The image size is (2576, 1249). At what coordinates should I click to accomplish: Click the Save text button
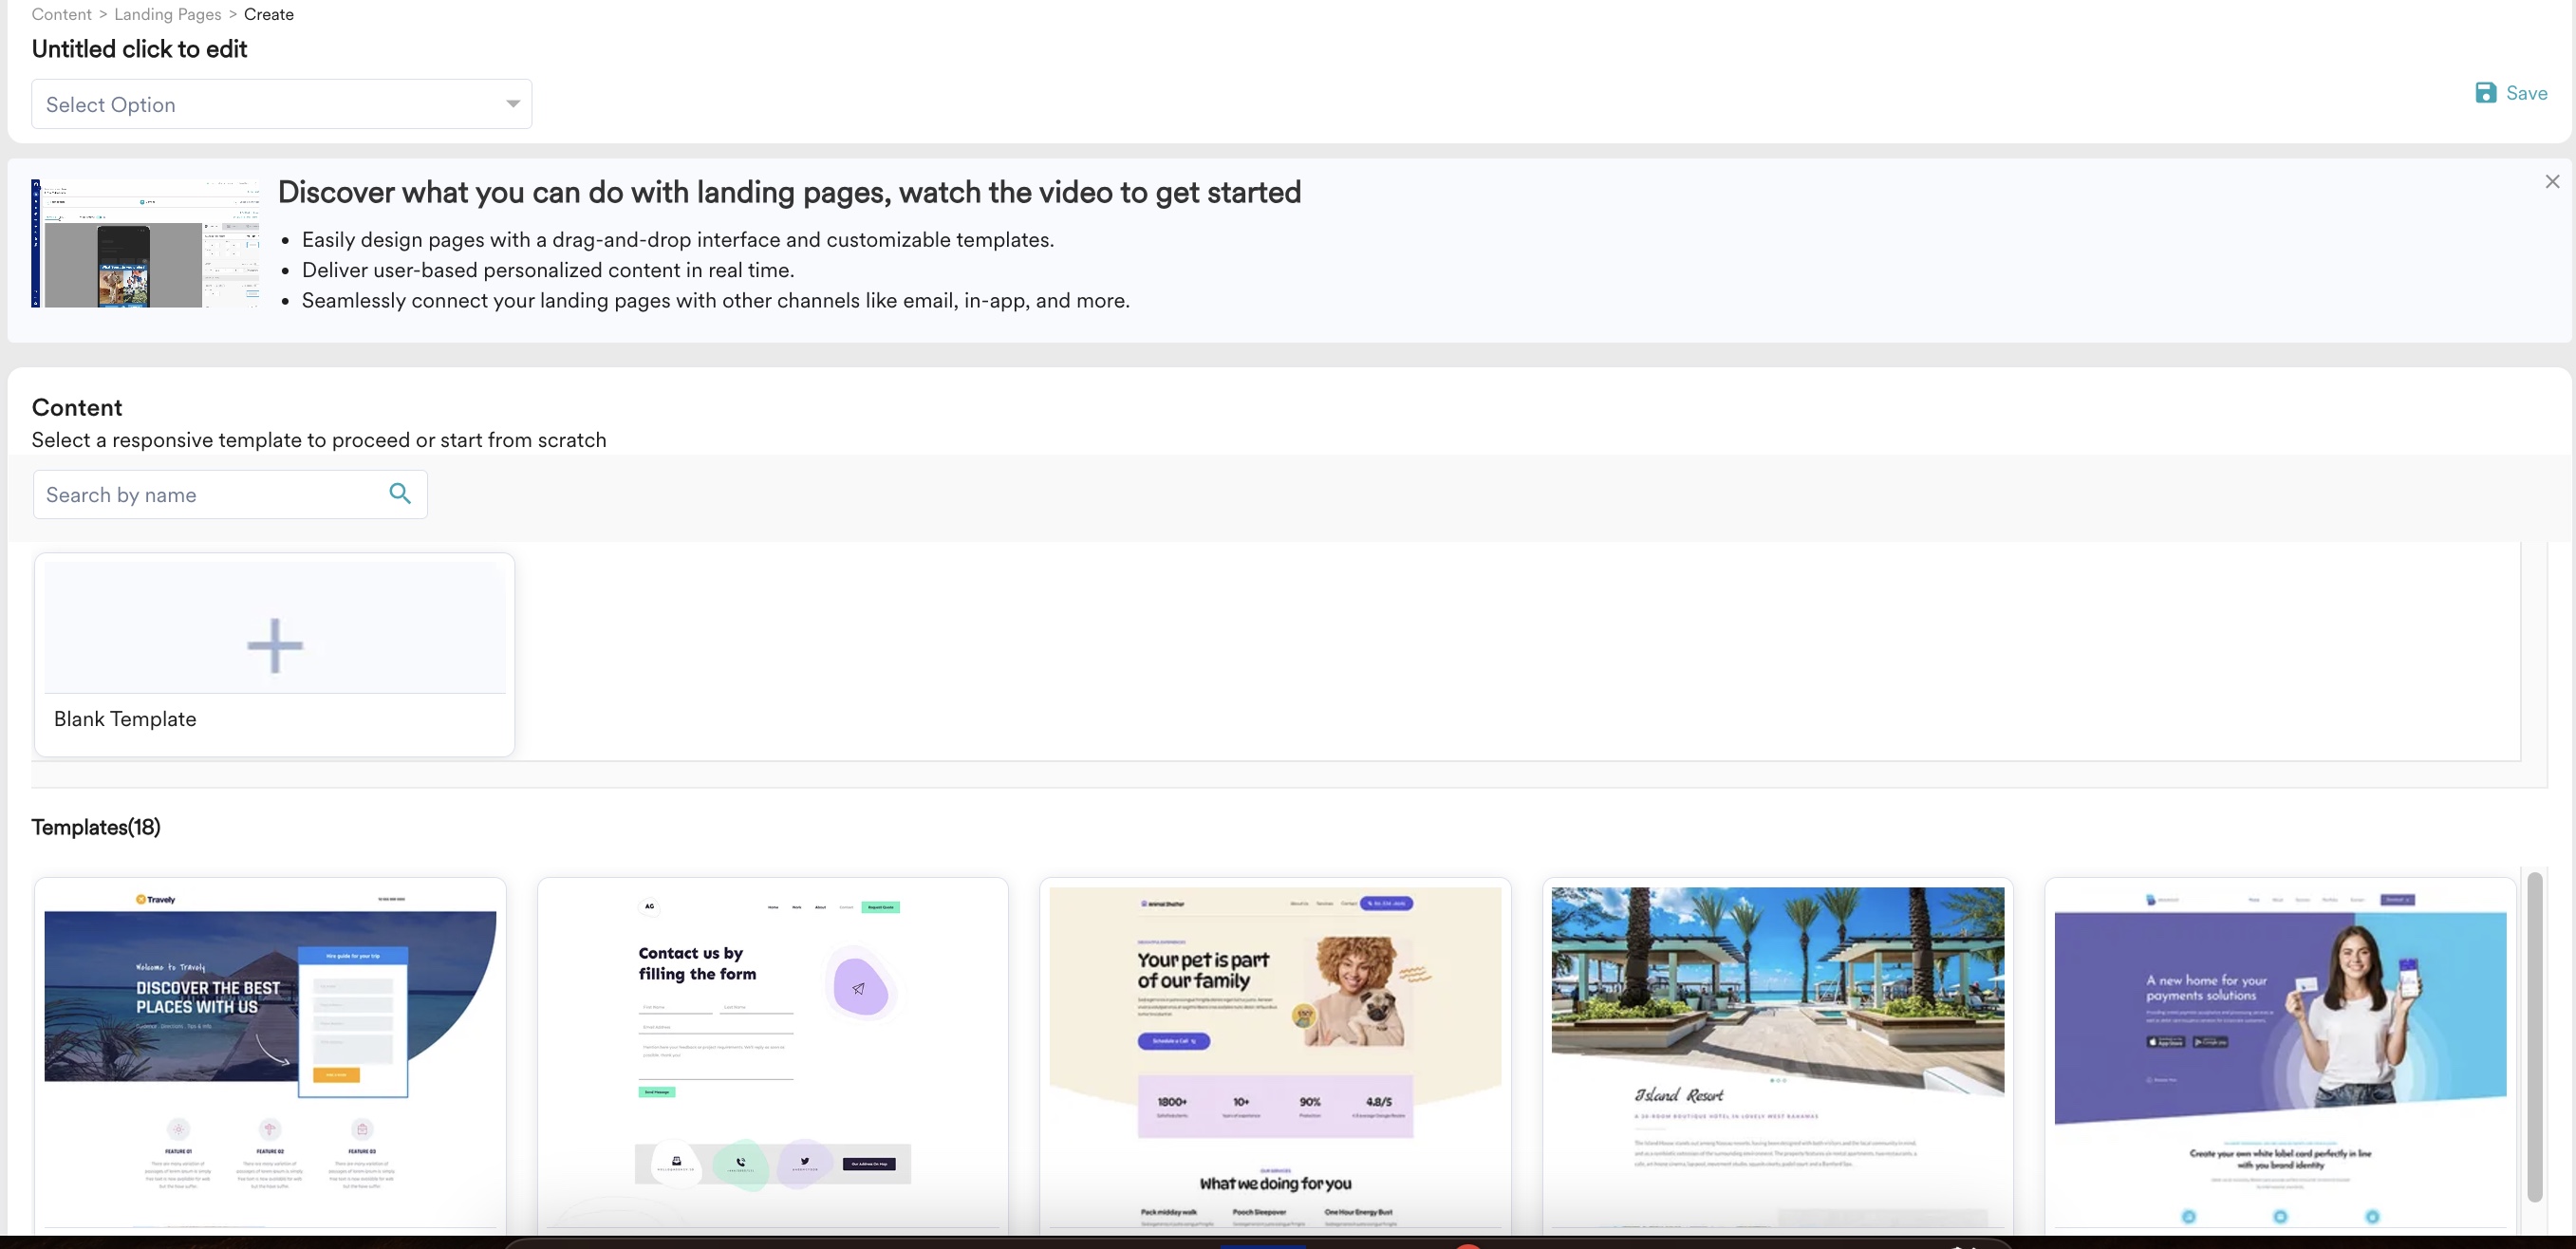point(2526,93)
